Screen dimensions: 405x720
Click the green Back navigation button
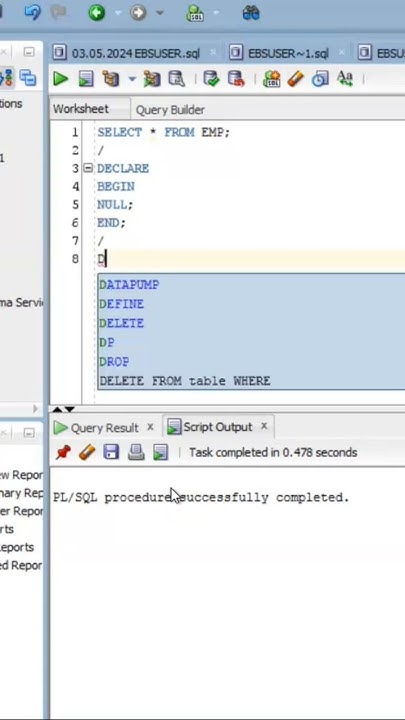(96, 13)
